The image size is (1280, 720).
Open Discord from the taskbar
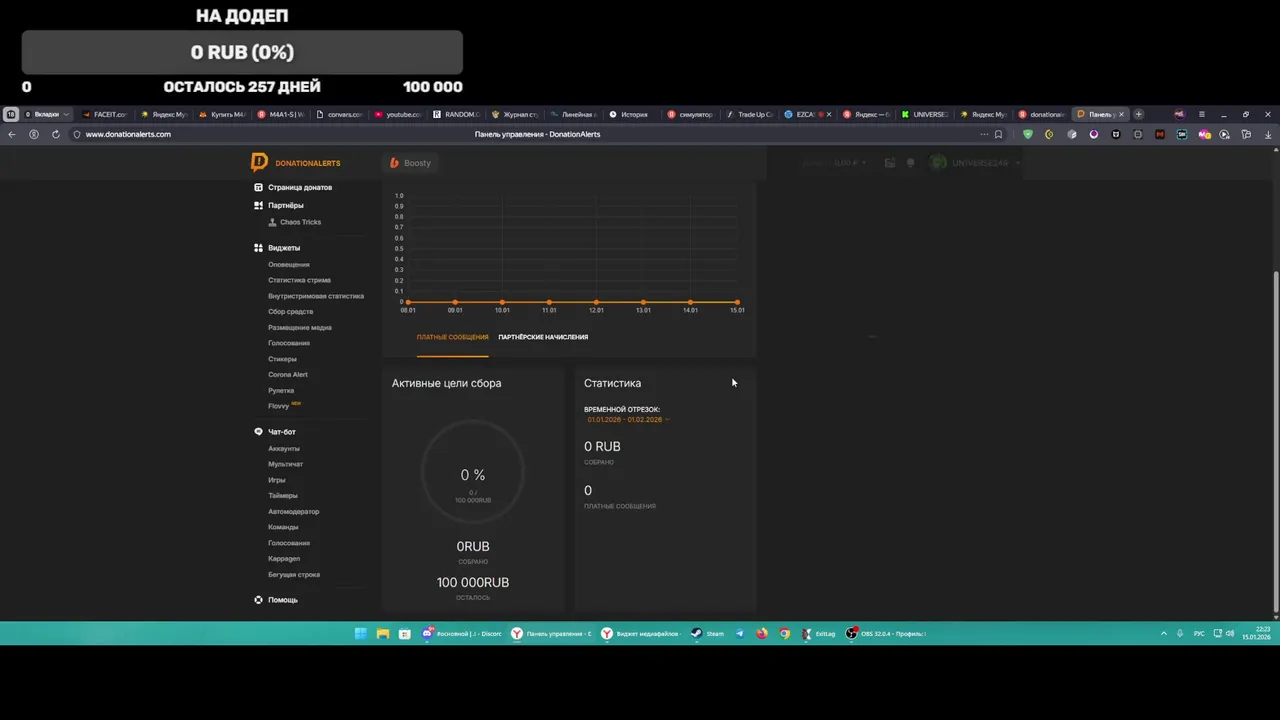pos(462,633)
